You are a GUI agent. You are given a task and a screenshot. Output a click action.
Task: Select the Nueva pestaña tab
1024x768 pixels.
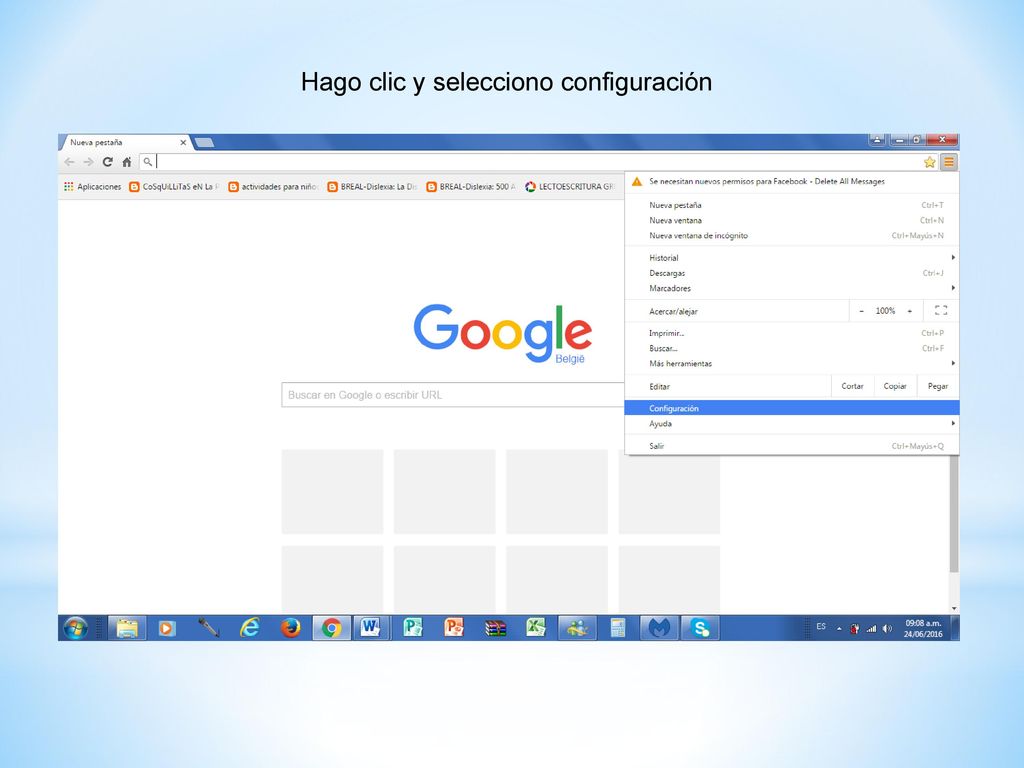point(124,142)
